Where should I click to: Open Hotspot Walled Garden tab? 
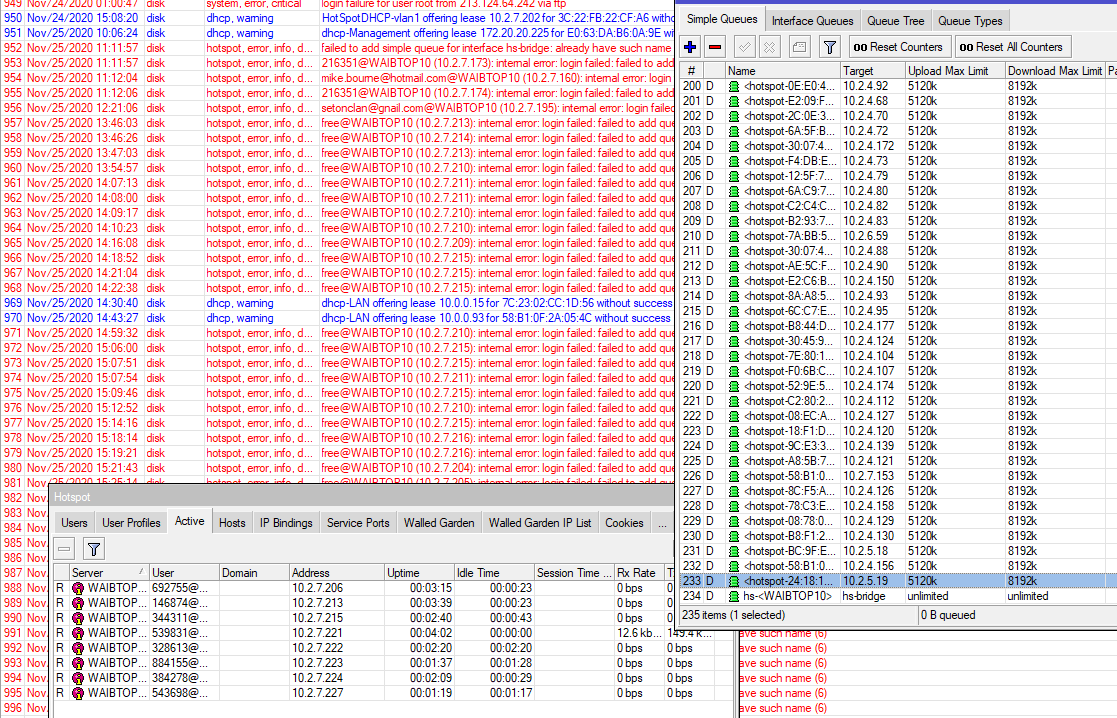click(x=439, y=523)
